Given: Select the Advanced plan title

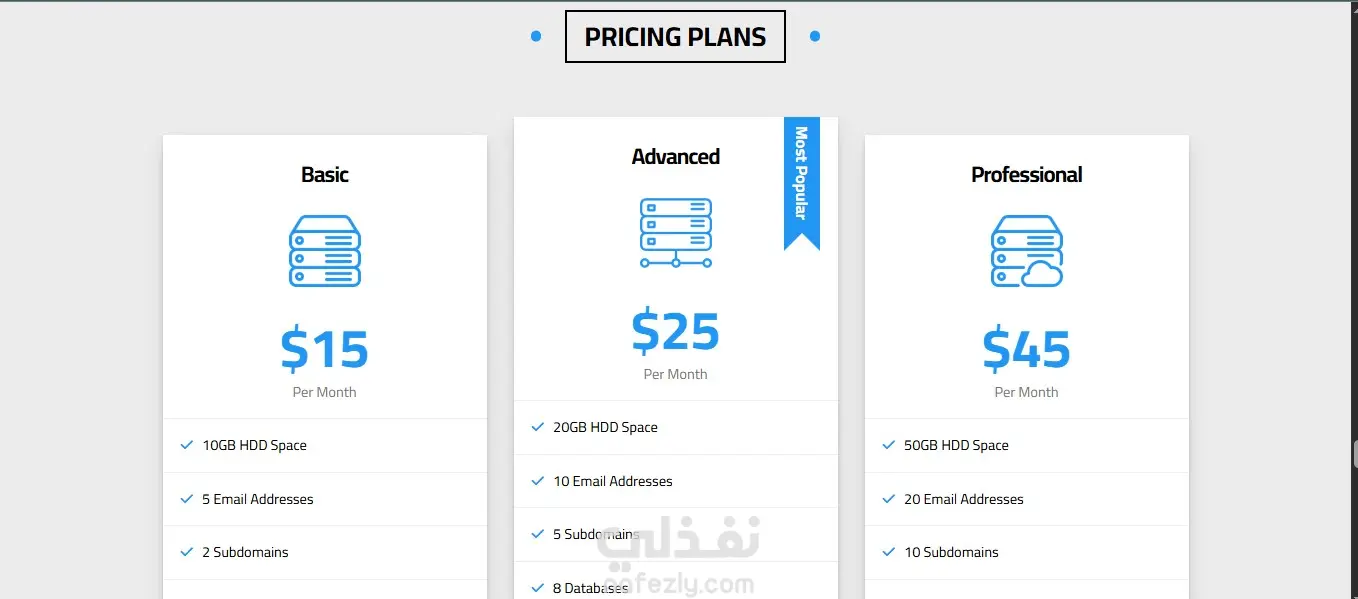Looking at the screenshot, I should [x=676, y=157].
